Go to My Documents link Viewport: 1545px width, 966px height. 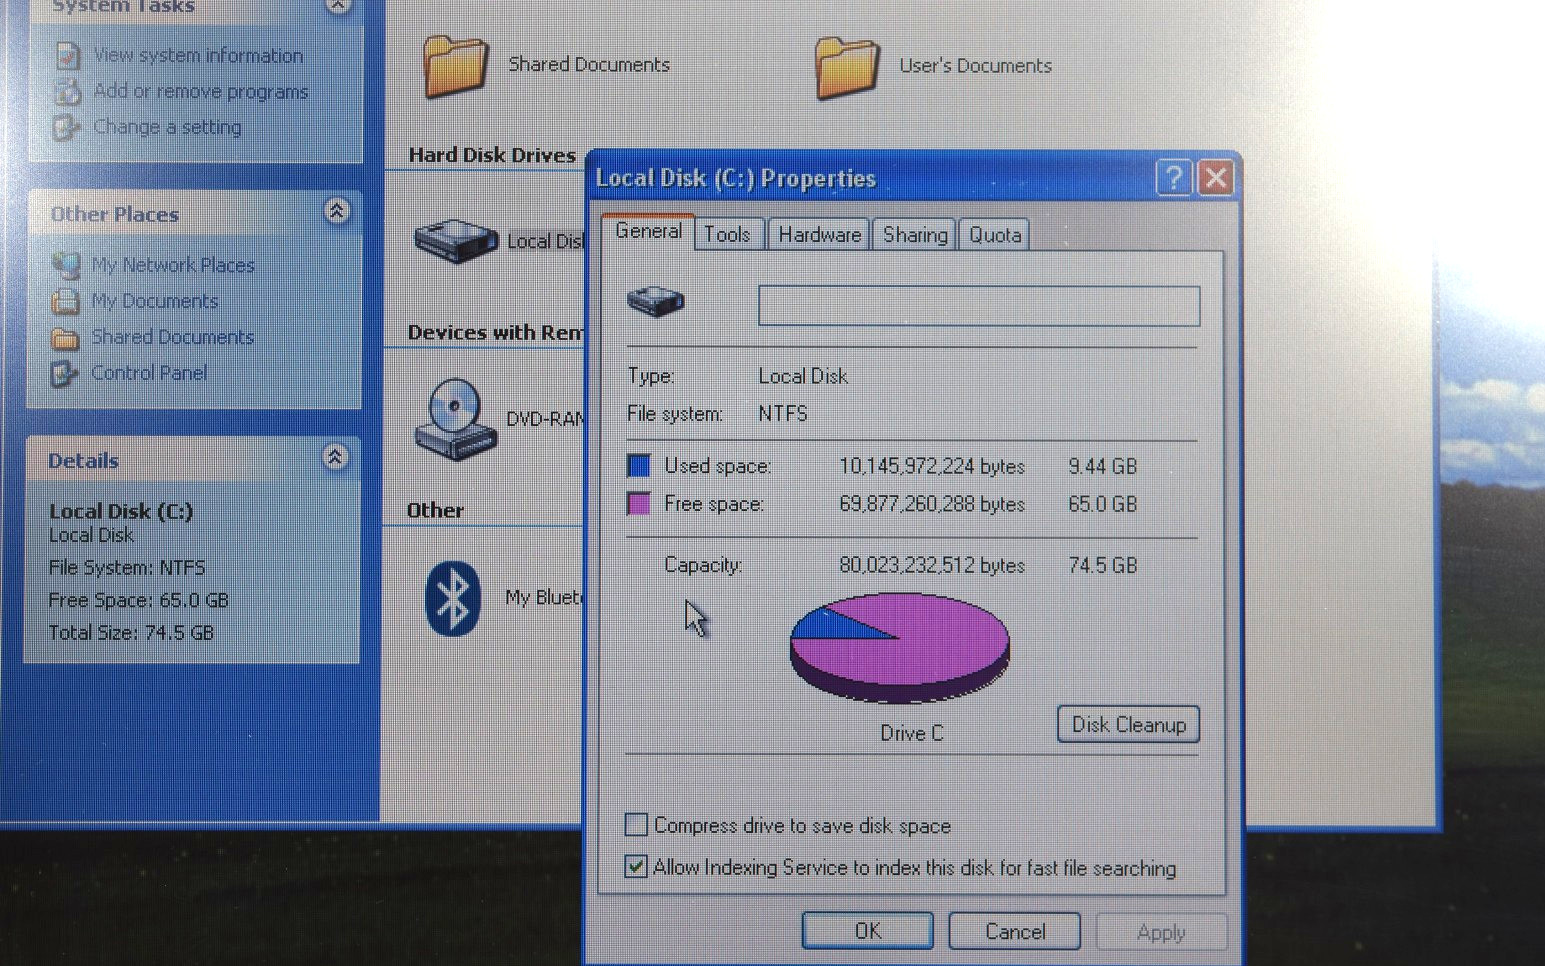[154, 301]
